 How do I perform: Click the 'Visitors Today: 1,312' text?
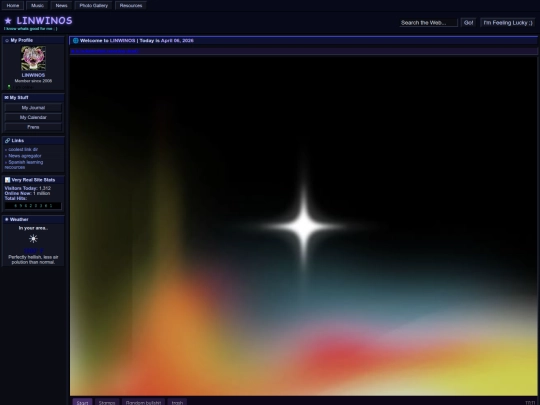28,188
